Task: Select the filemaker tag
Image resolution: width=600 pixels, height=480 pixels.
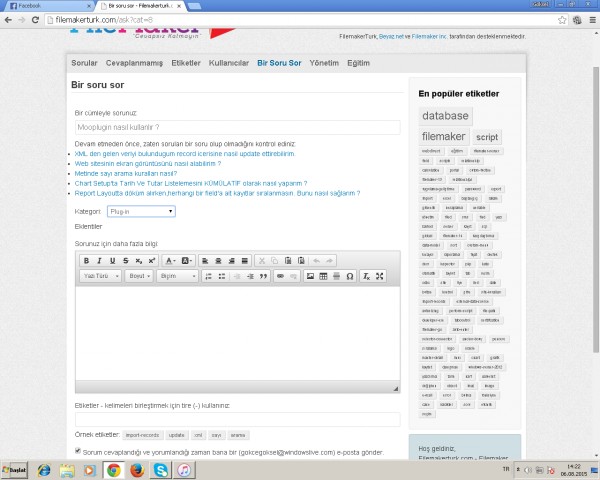Action: point(443,137)
